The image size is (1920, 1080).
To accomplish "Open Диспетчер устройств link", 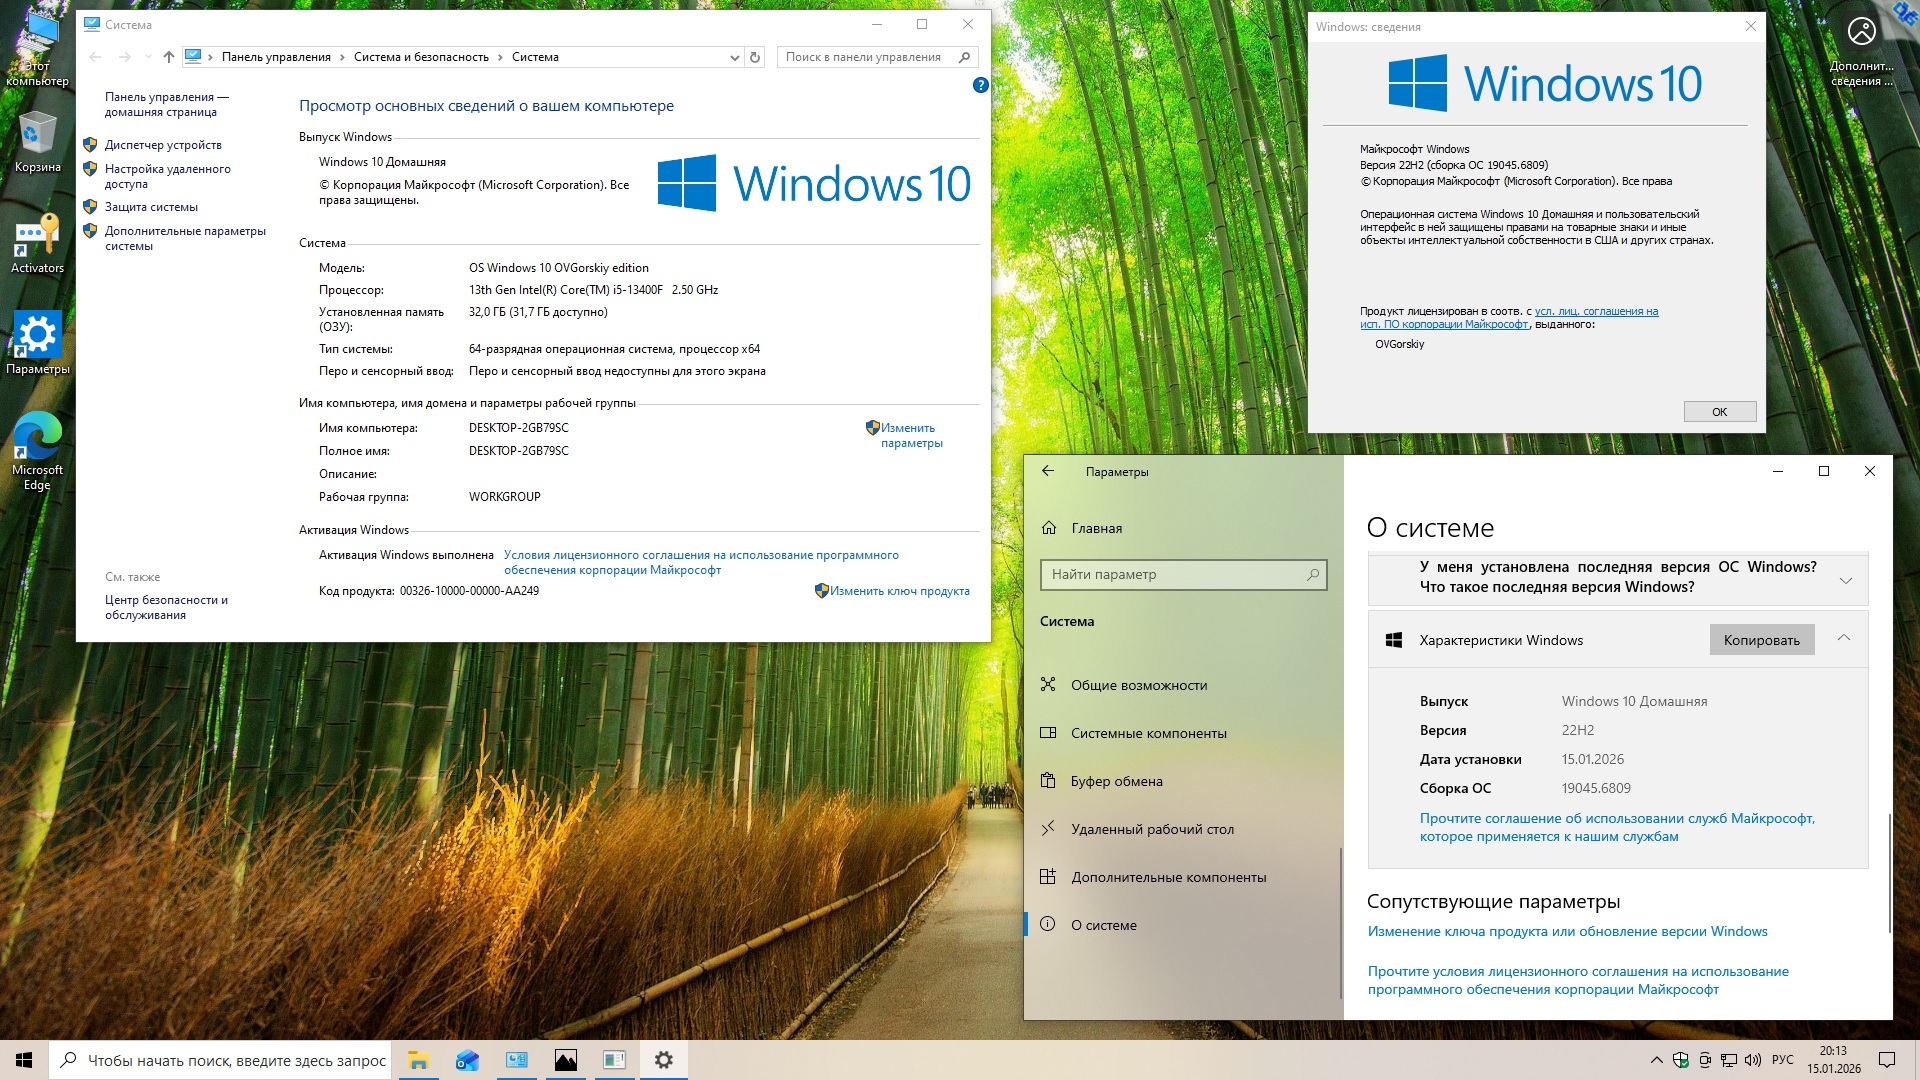I will point(163,145).
